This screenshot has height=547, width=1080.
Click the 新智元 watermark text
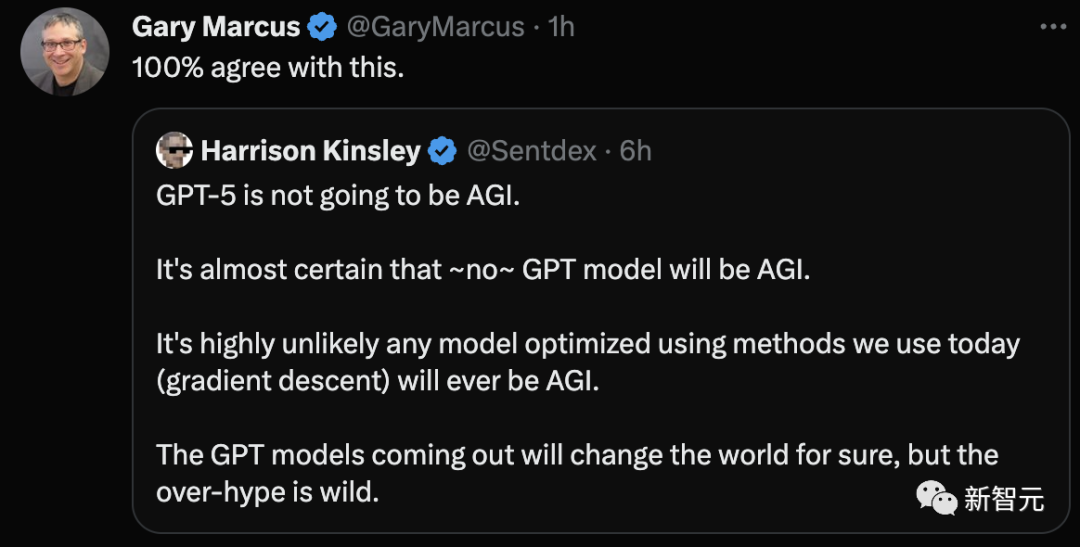[x=1004, y=498]
